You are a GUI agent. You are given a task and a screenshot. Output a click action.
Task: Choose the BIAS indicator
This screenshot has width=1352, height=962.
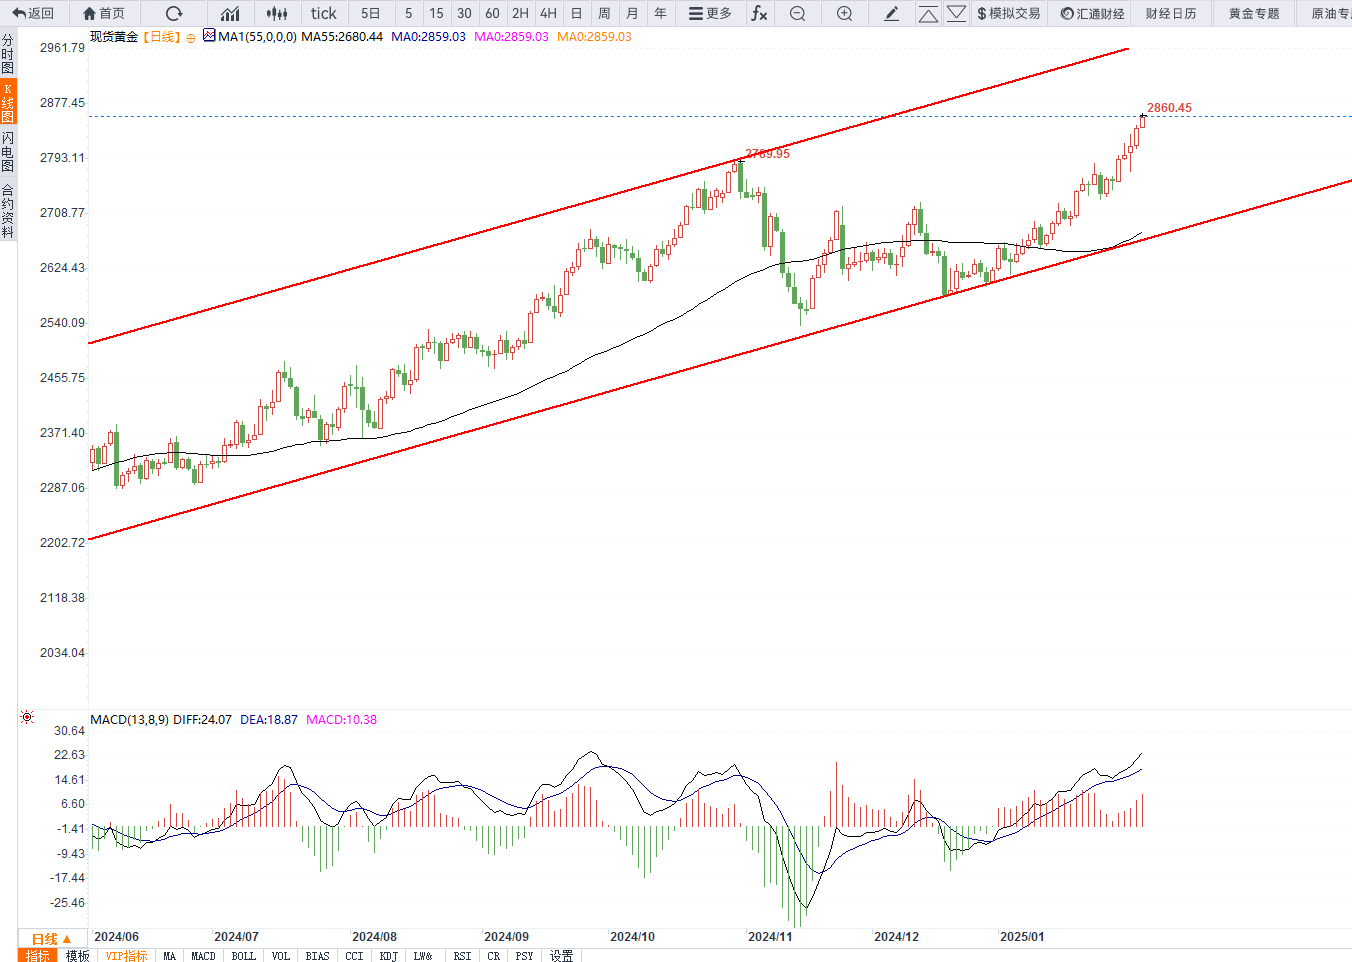[x=317, y=956]
